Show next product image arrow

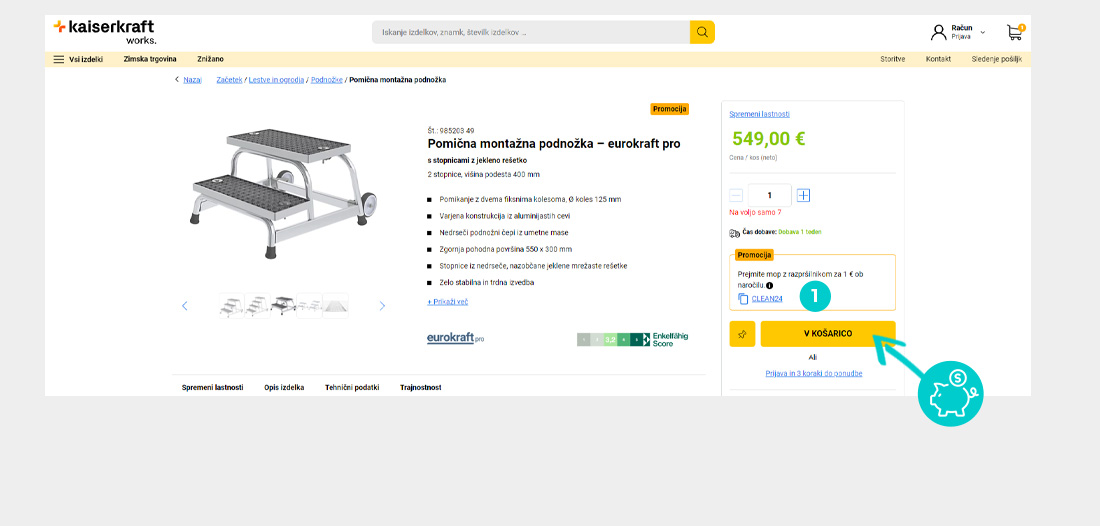[382, 306]
